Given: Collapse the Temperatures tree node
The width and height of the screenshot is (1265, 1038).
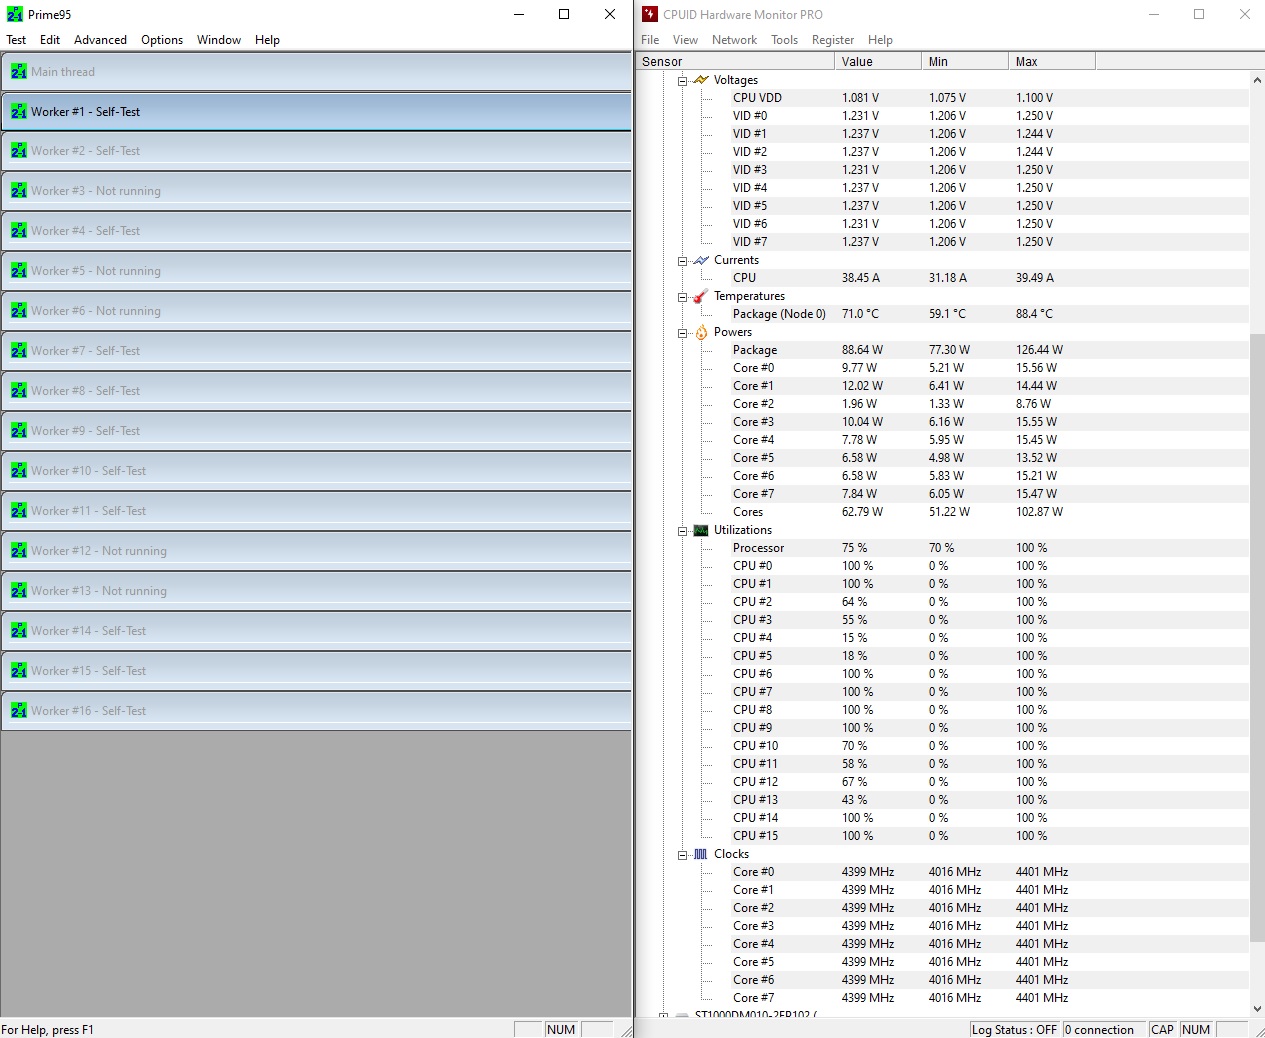Looking at the screenshot, I should (x=682, y=297).
